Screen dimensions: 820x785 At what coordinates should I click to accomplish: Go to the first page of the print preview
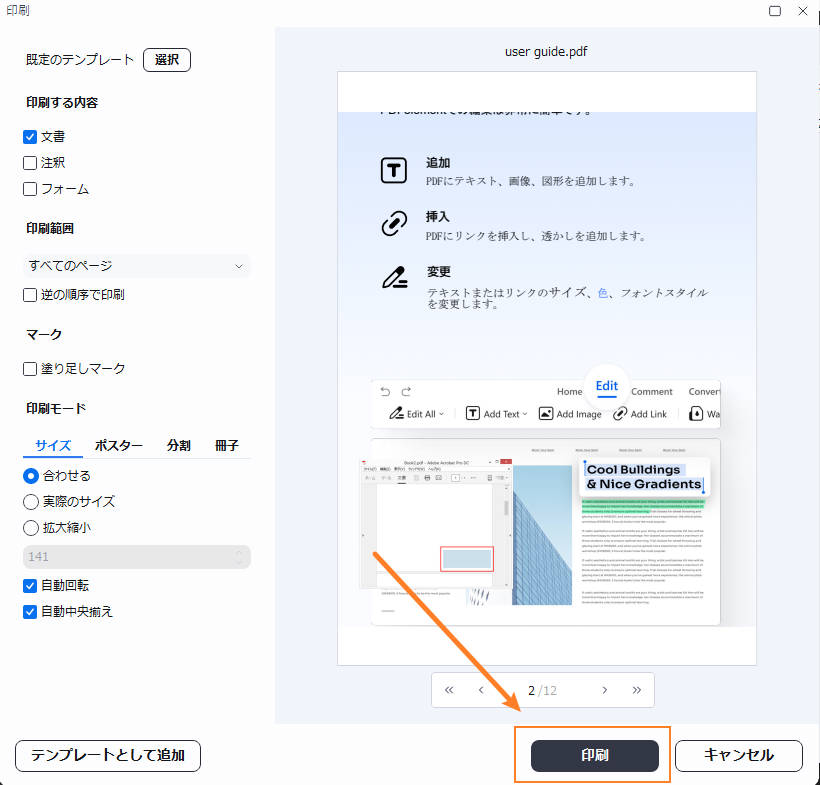(x=448, y=690)
